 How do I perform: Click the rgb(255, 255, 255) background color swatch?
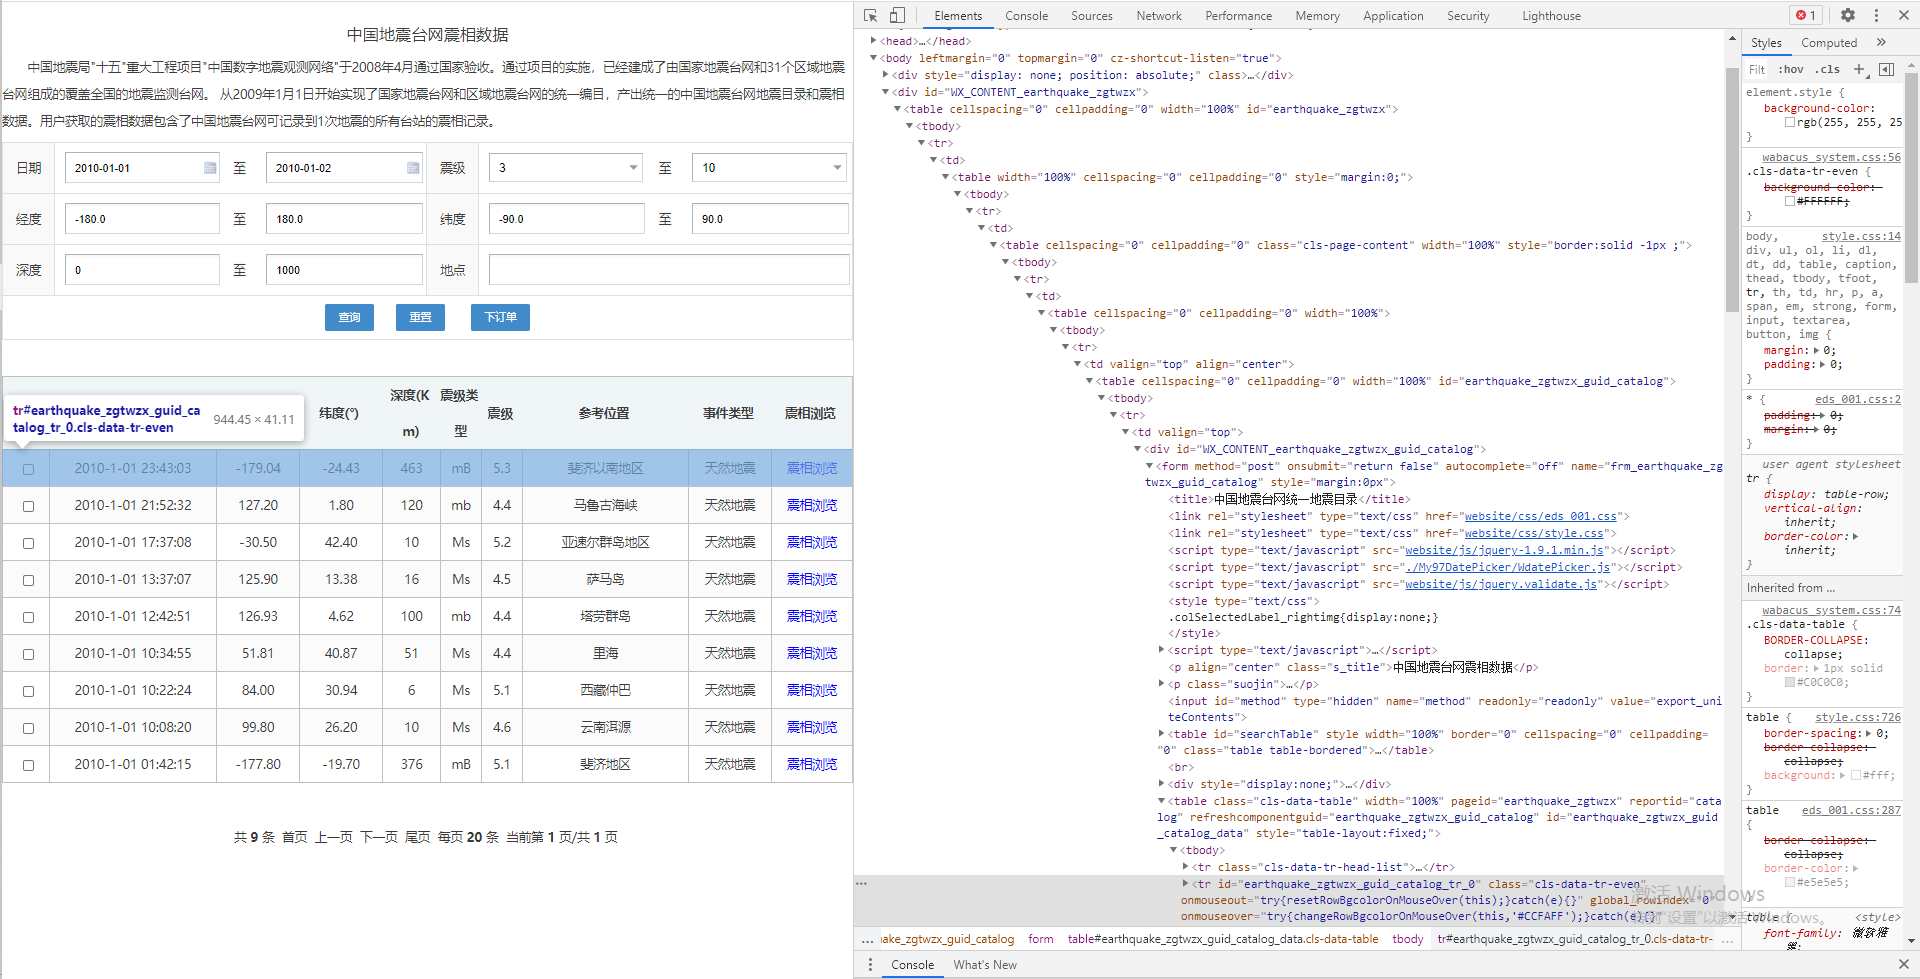tap(1790, 122)
